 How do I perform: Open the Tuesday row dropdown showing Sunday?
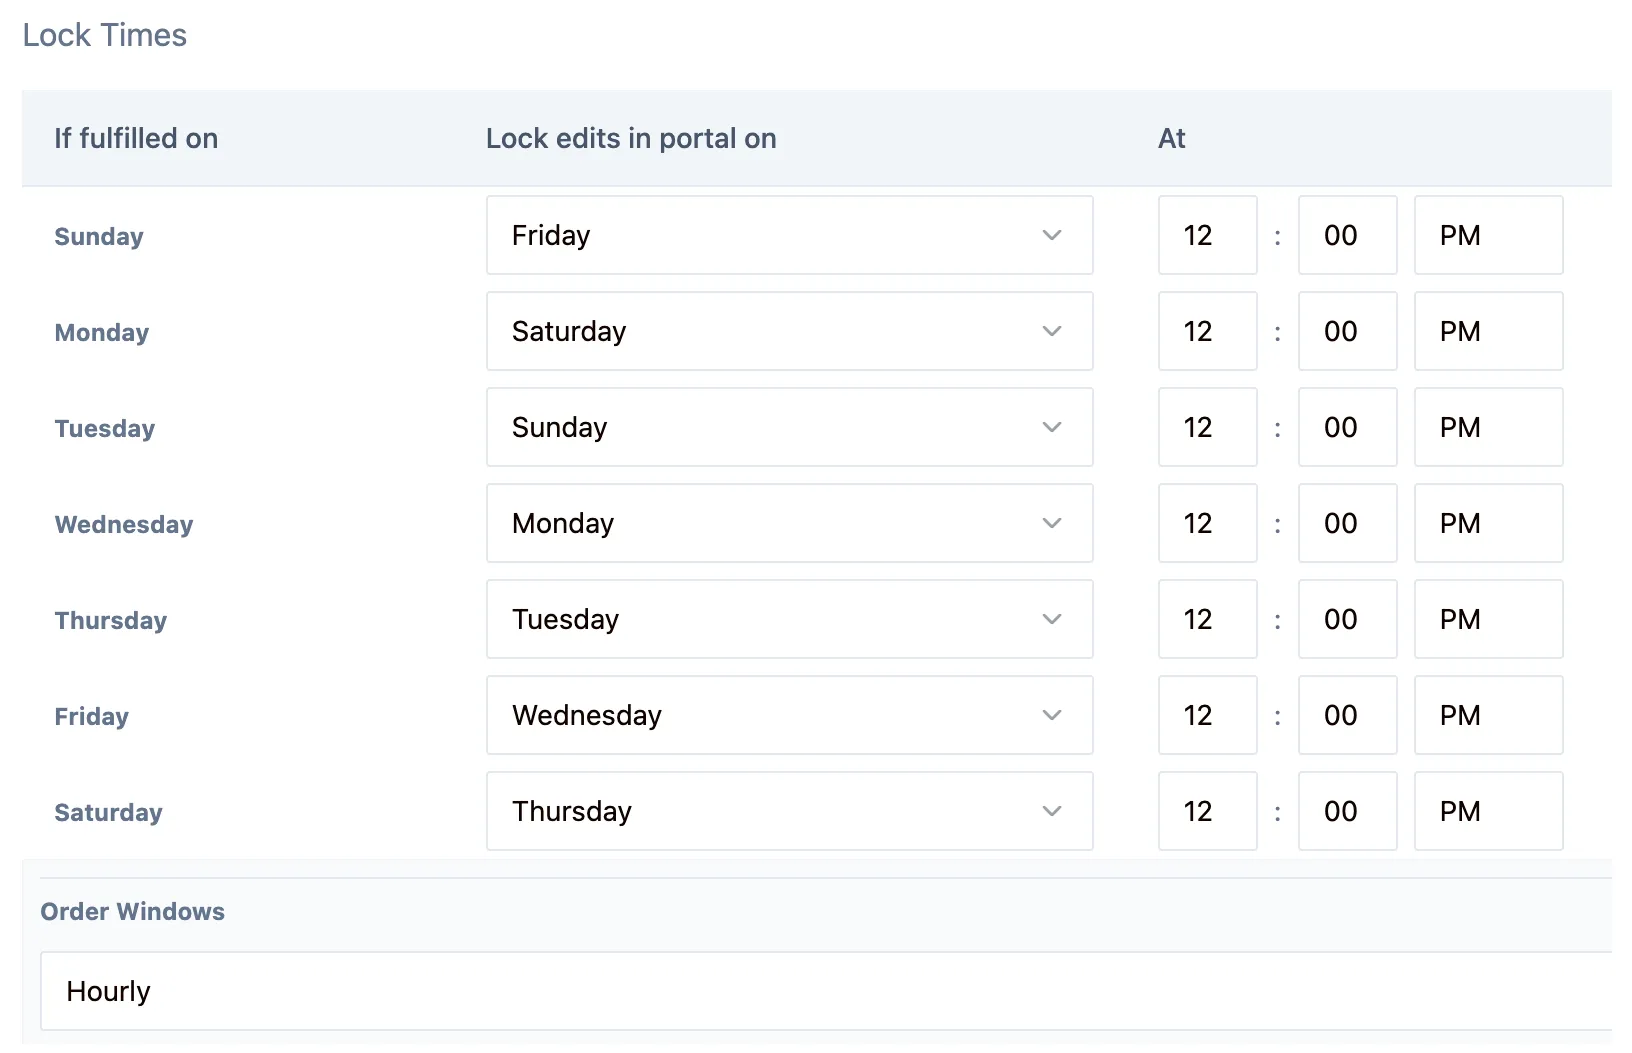788,427
